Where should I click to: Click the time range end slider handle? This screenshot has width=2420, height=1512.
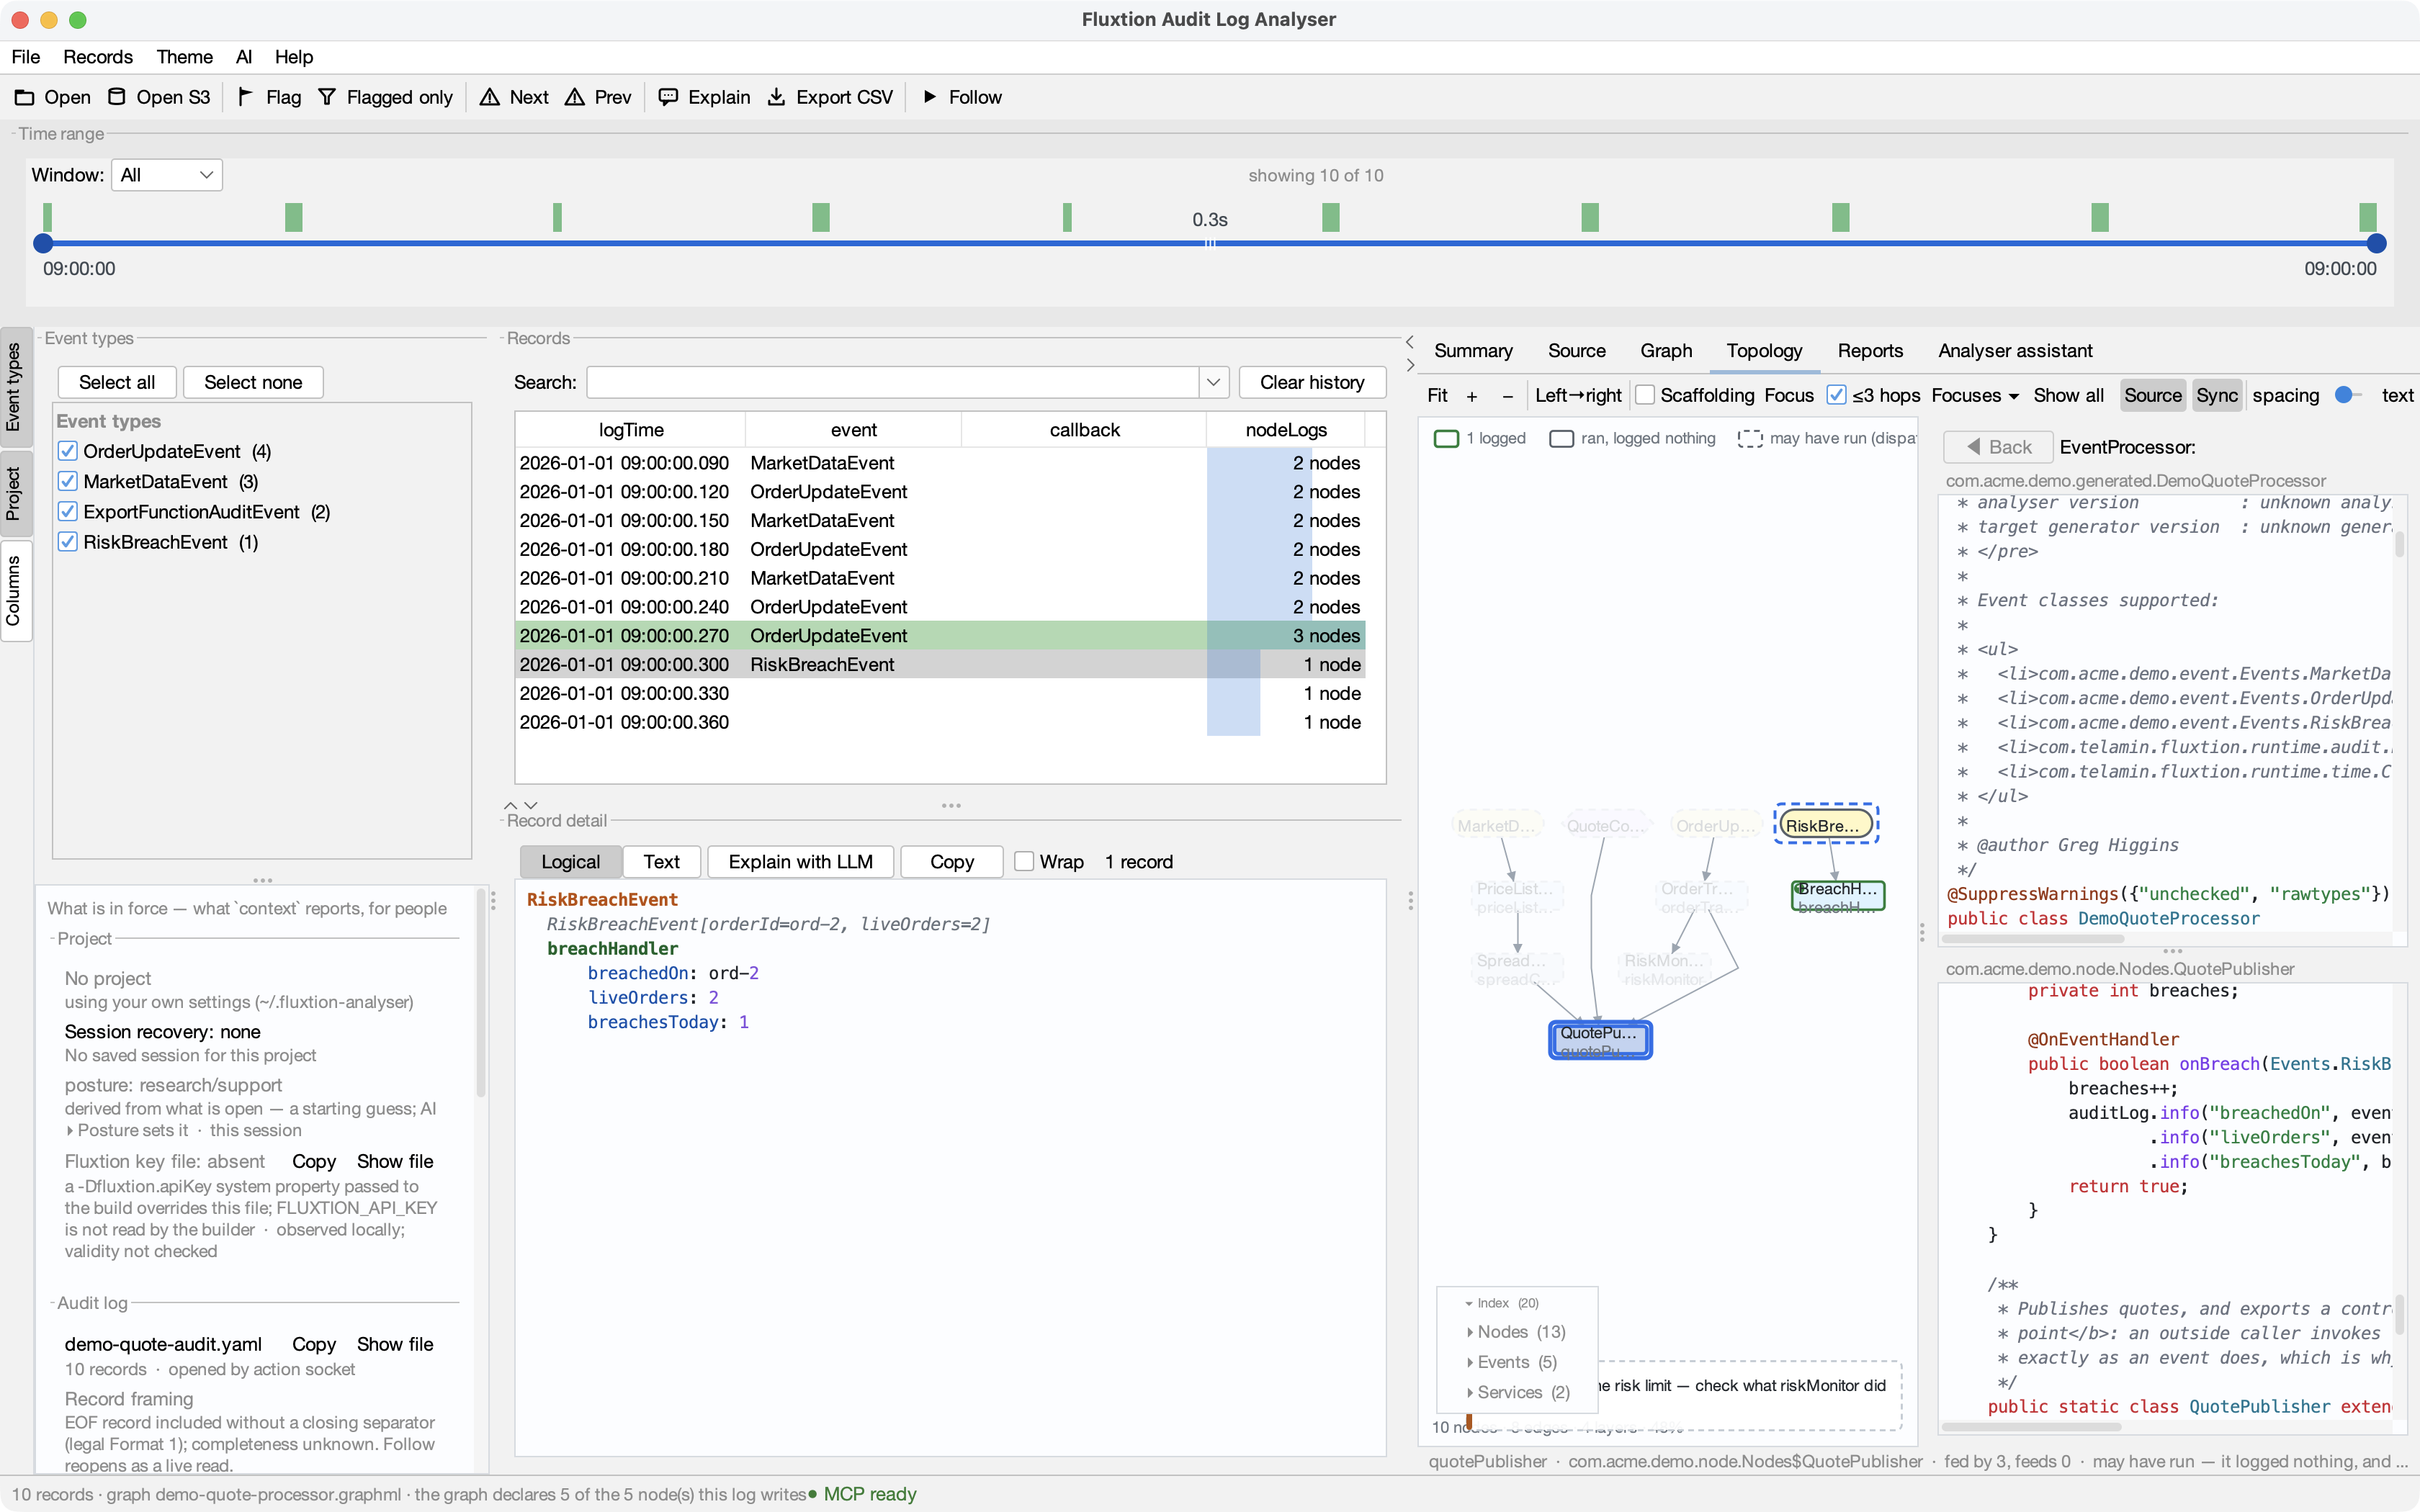pyautogui.click(x=2377, y=243)
